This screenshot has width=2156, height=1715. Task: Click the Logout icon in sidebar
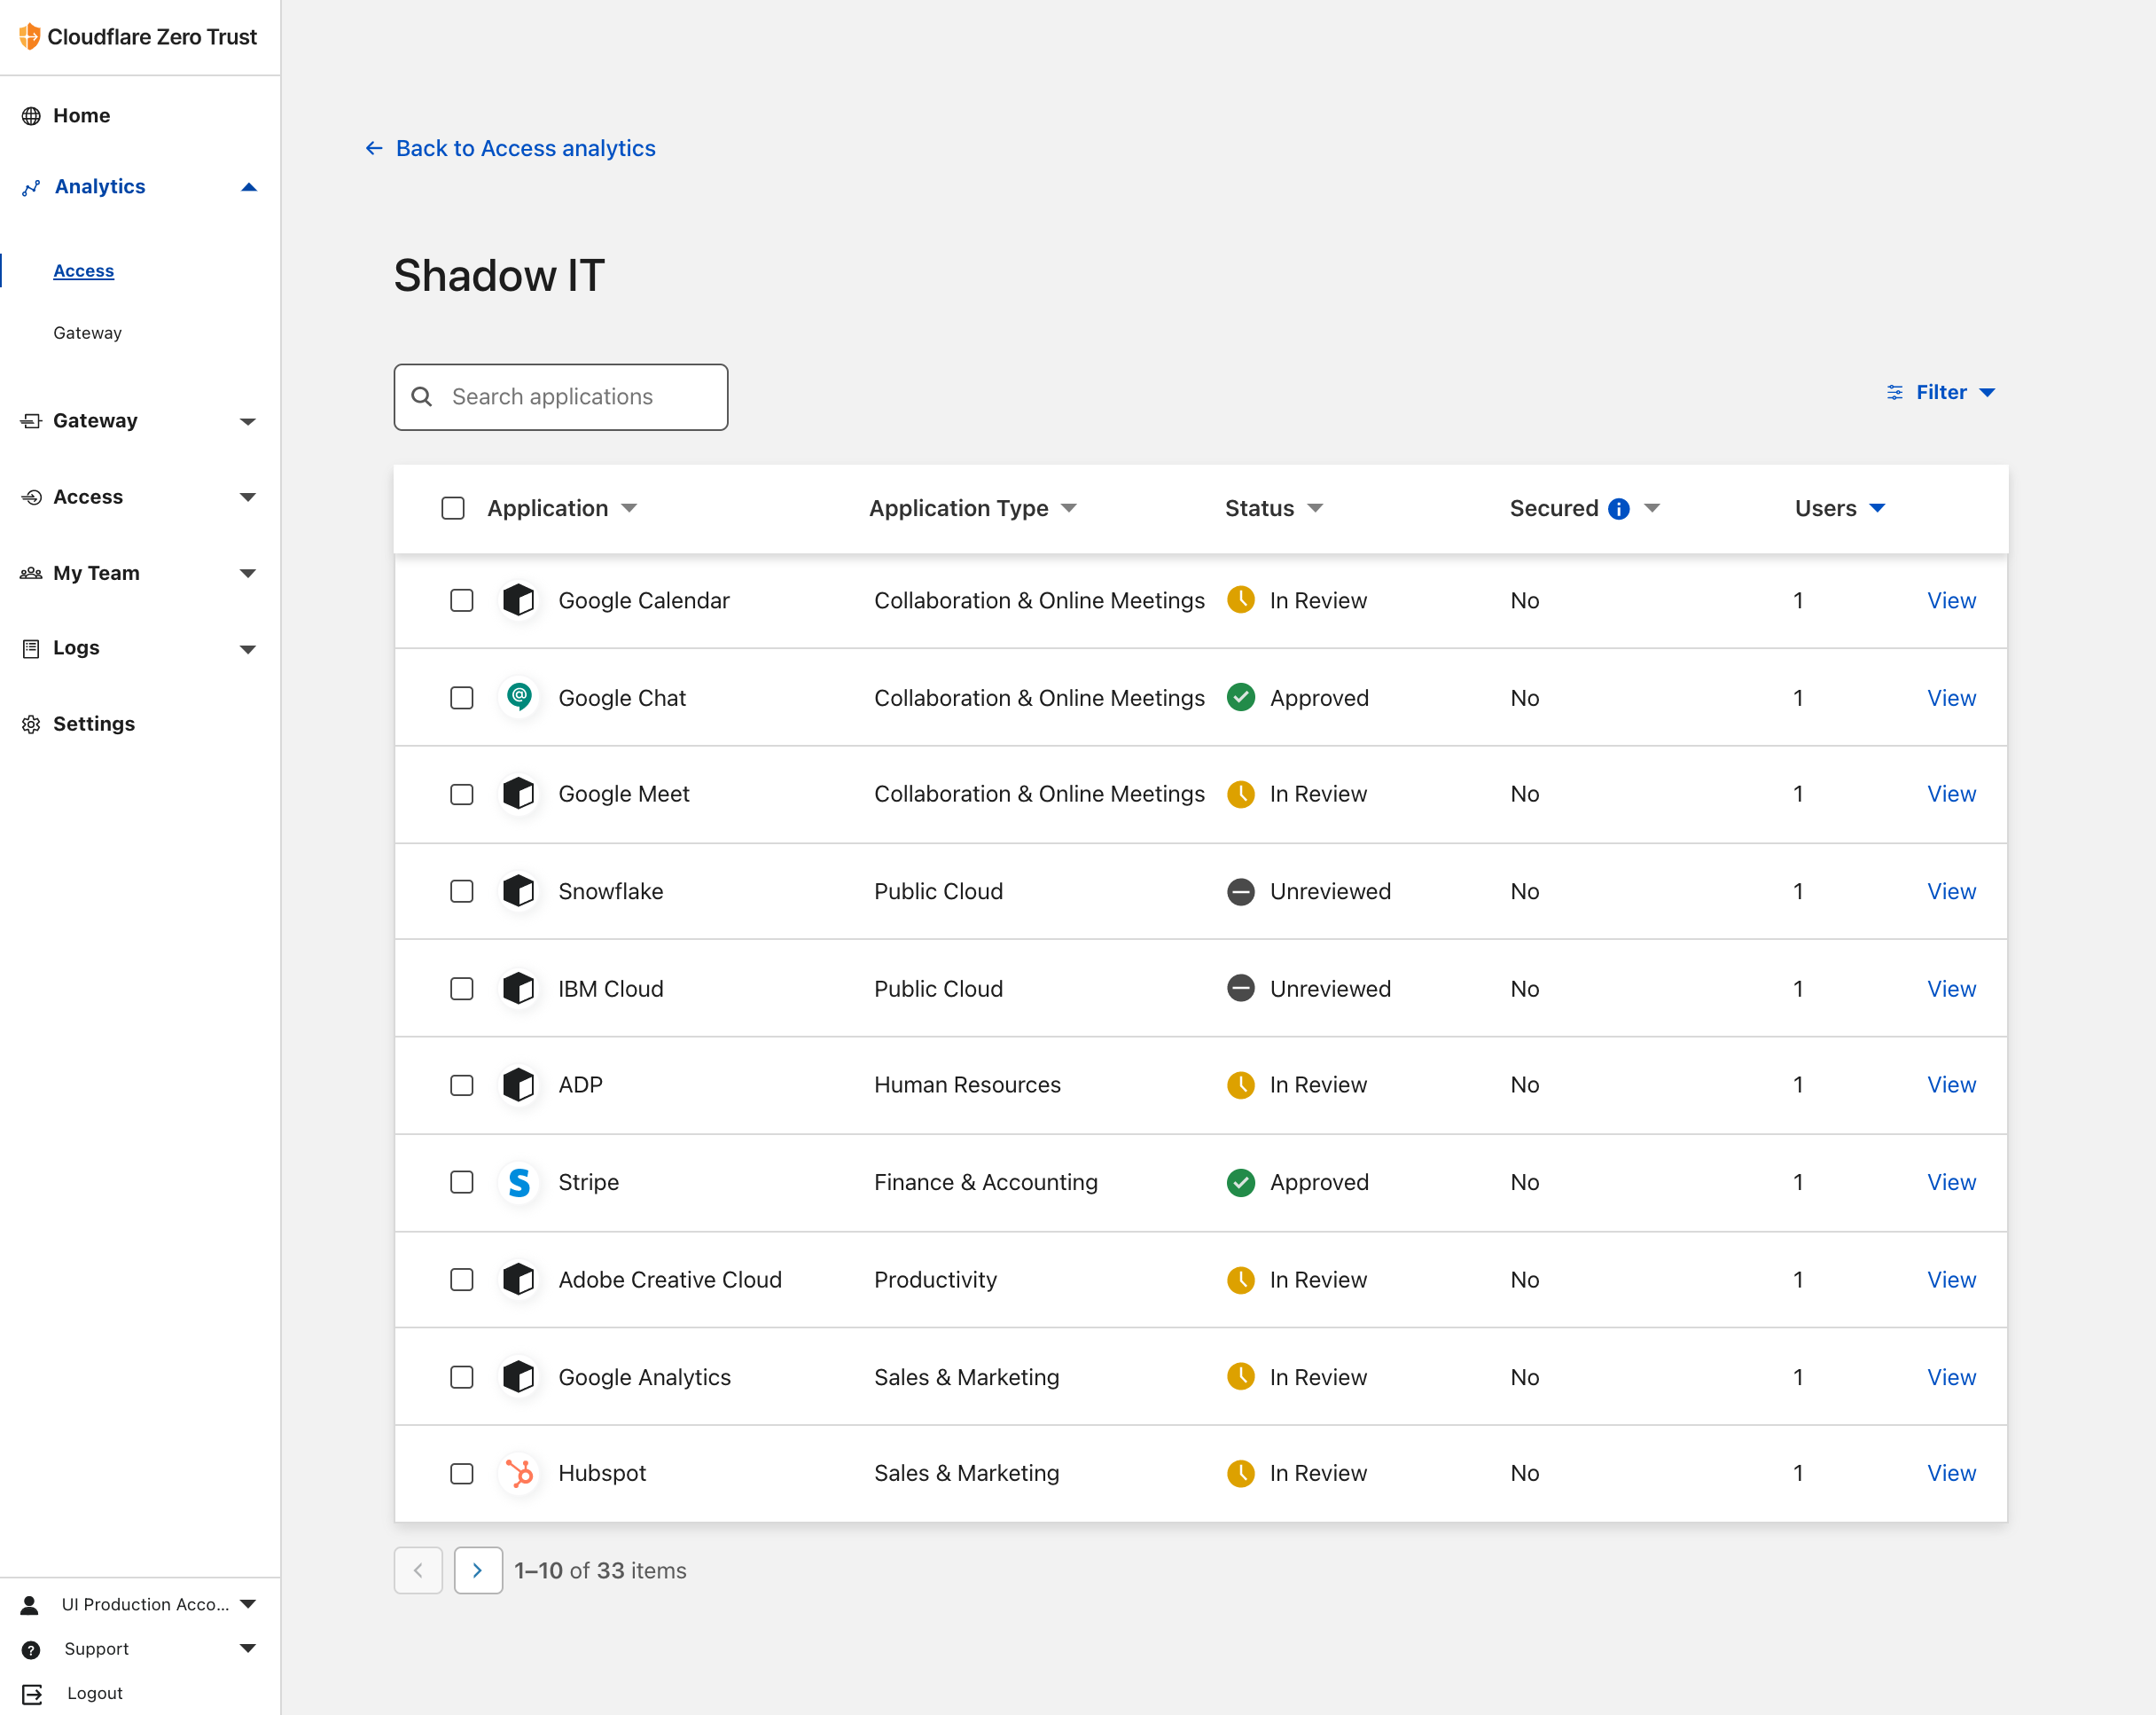(32, 1693)
